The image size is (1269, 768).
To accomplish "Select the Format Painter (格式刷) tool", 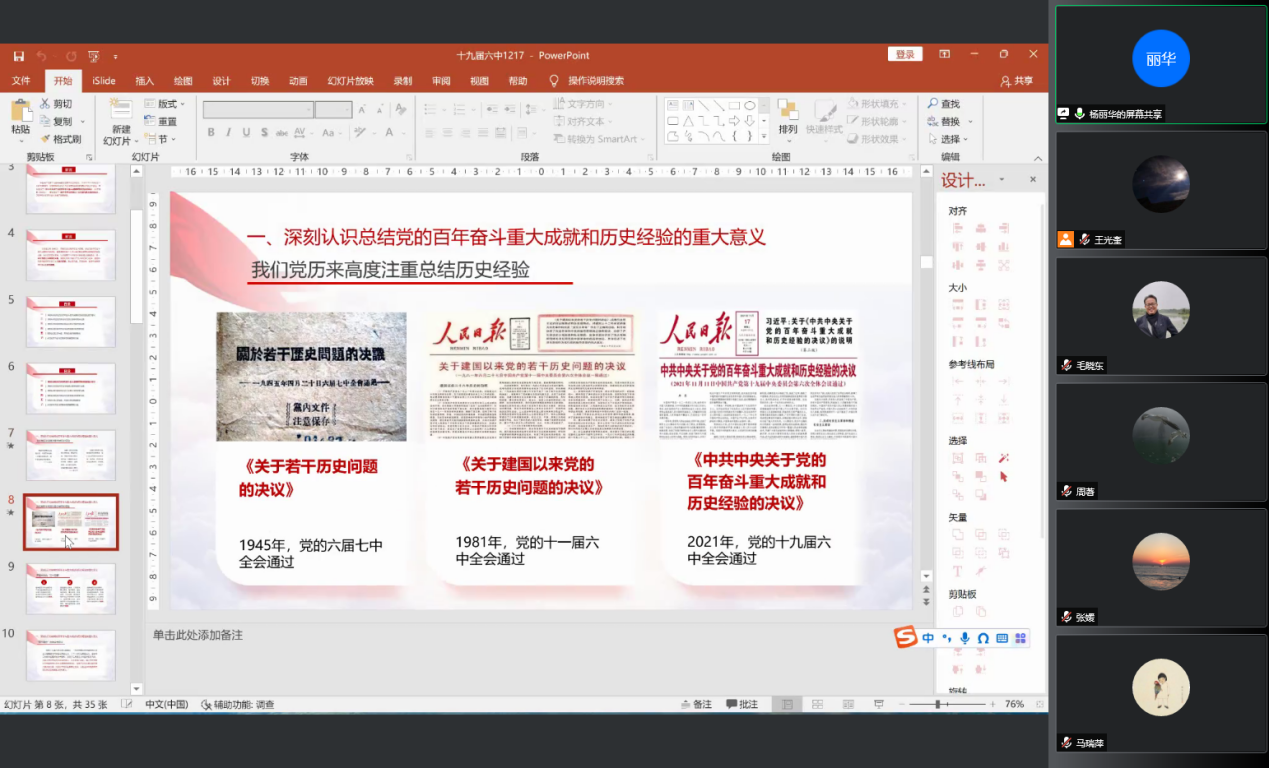I will pyautogui.click(x=60, y=139).
